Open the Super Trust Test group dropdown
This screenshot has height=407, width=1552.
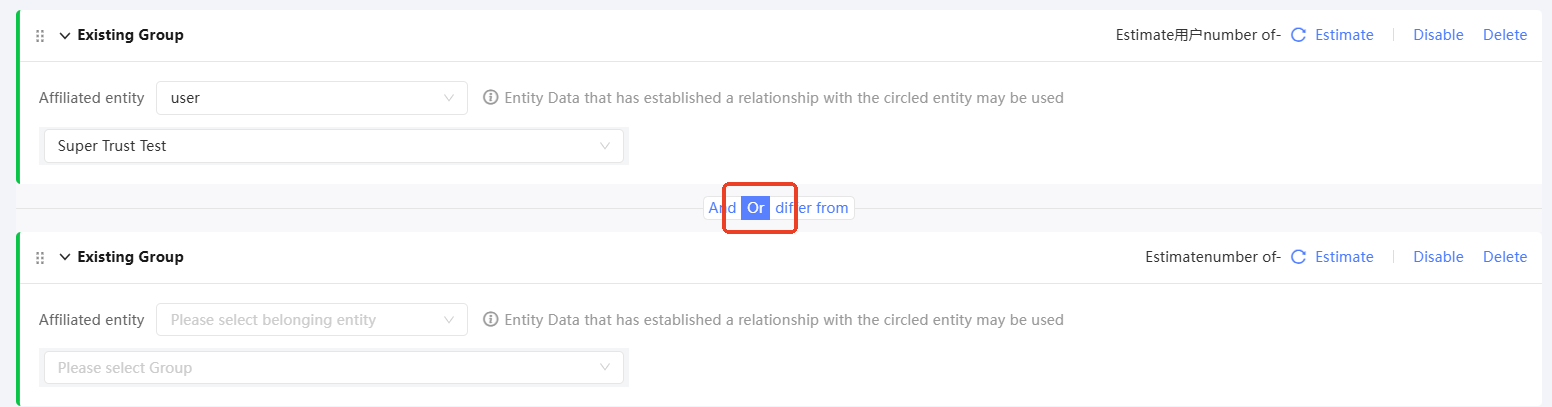pos(333,146)
